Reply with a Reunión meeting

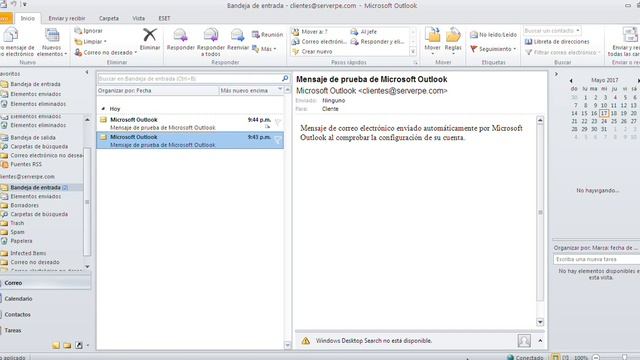tap(267, 35)
